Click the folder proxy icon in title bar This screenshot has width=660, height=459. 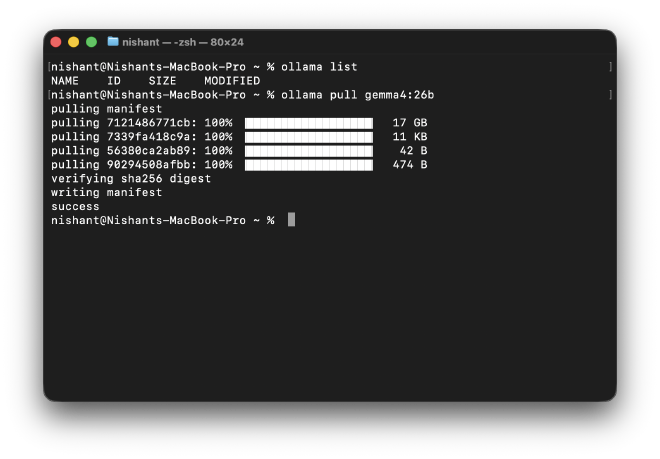pyautogui.click(x=113, y=42)
